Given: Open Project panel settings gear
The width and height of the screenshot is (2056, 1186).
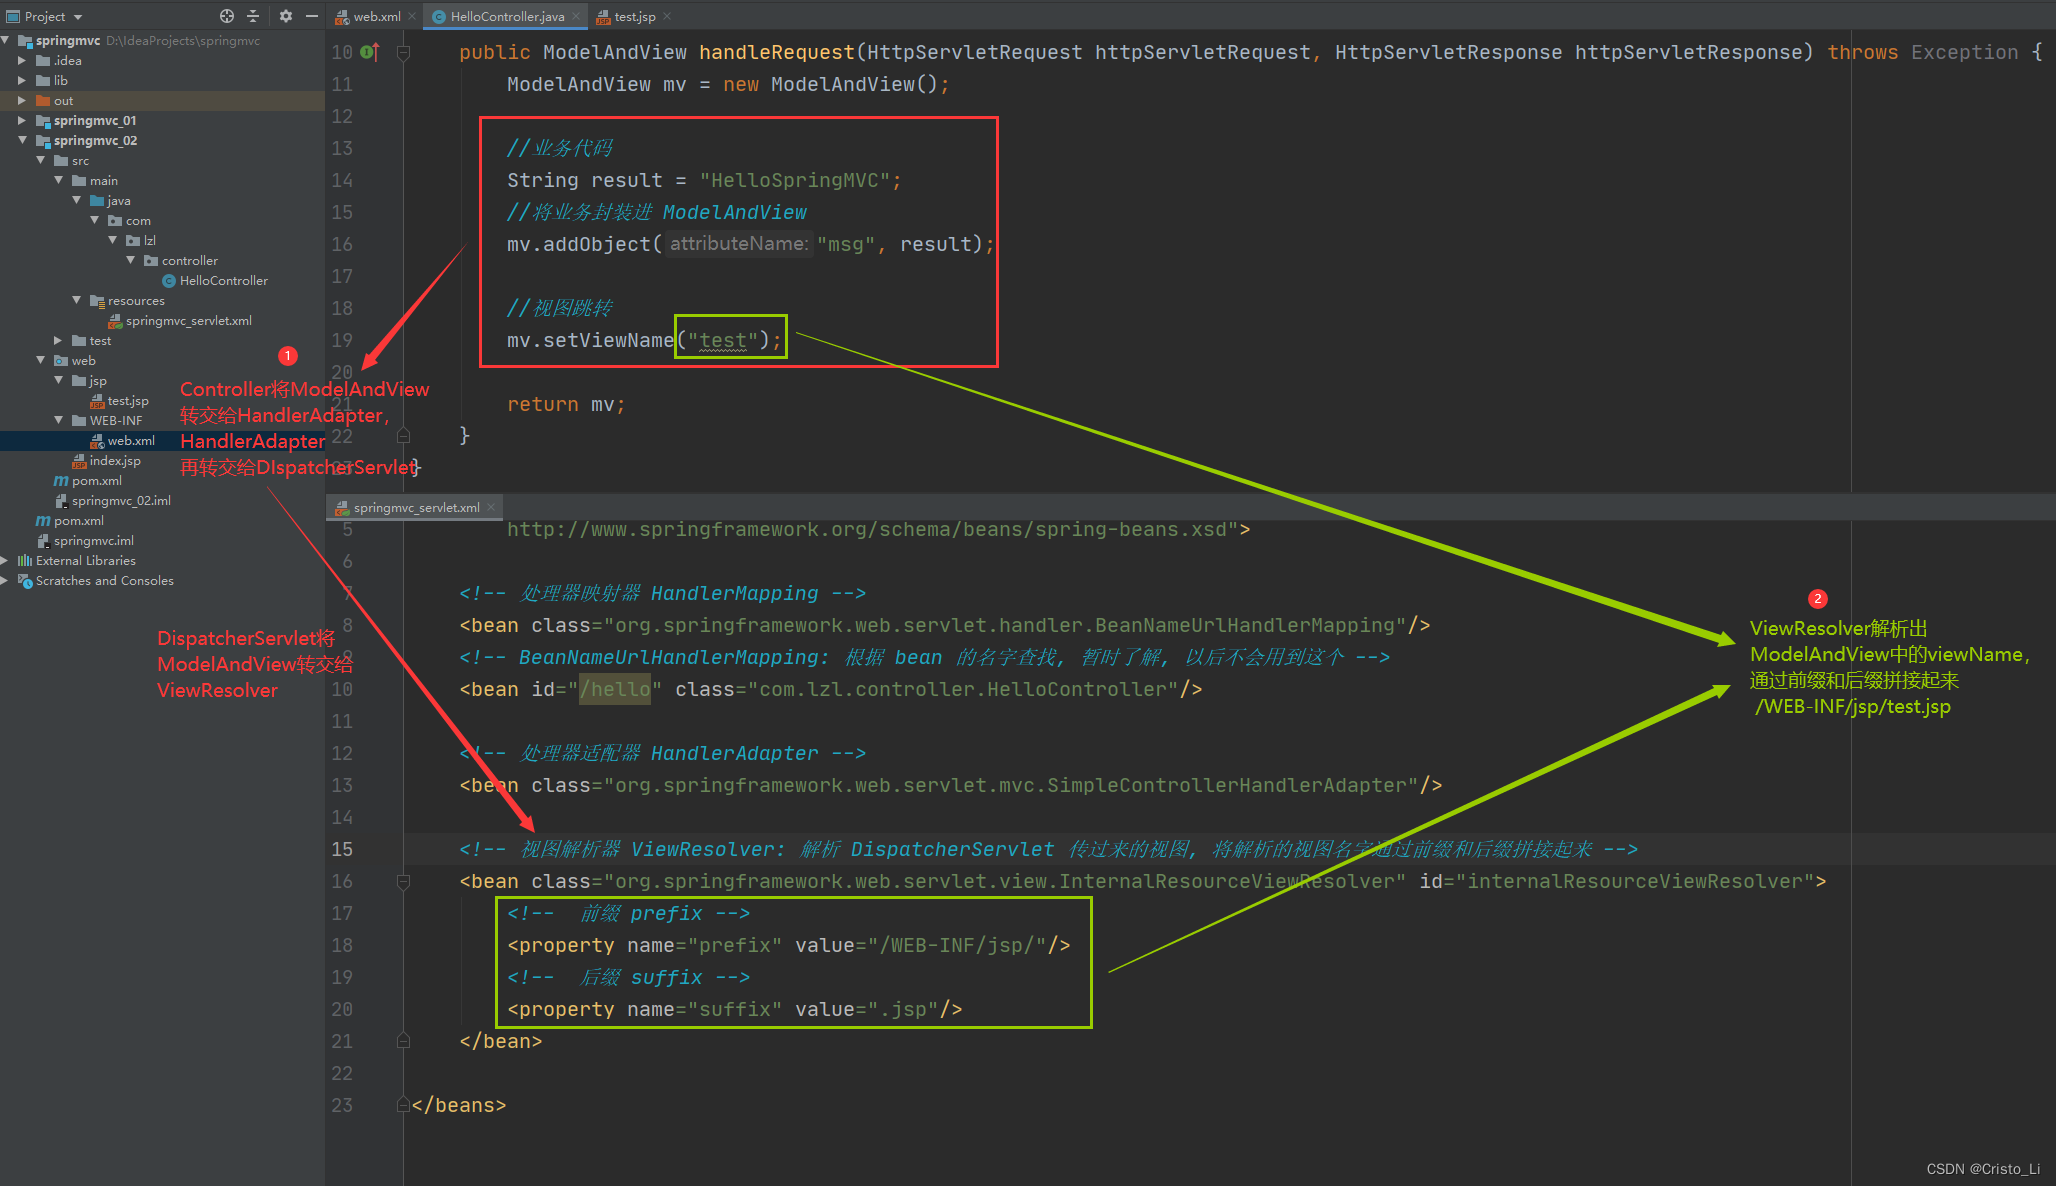Looking at the screenshot, I should click(x=286, y=16).
